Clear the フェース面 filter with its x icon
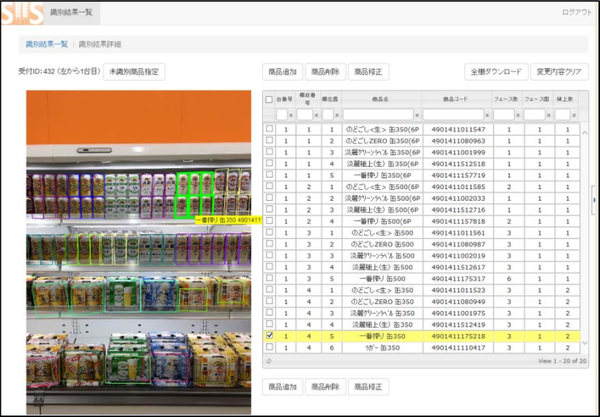Image resolution: width=600 pixels, height=417 pixels. point(548,115)
